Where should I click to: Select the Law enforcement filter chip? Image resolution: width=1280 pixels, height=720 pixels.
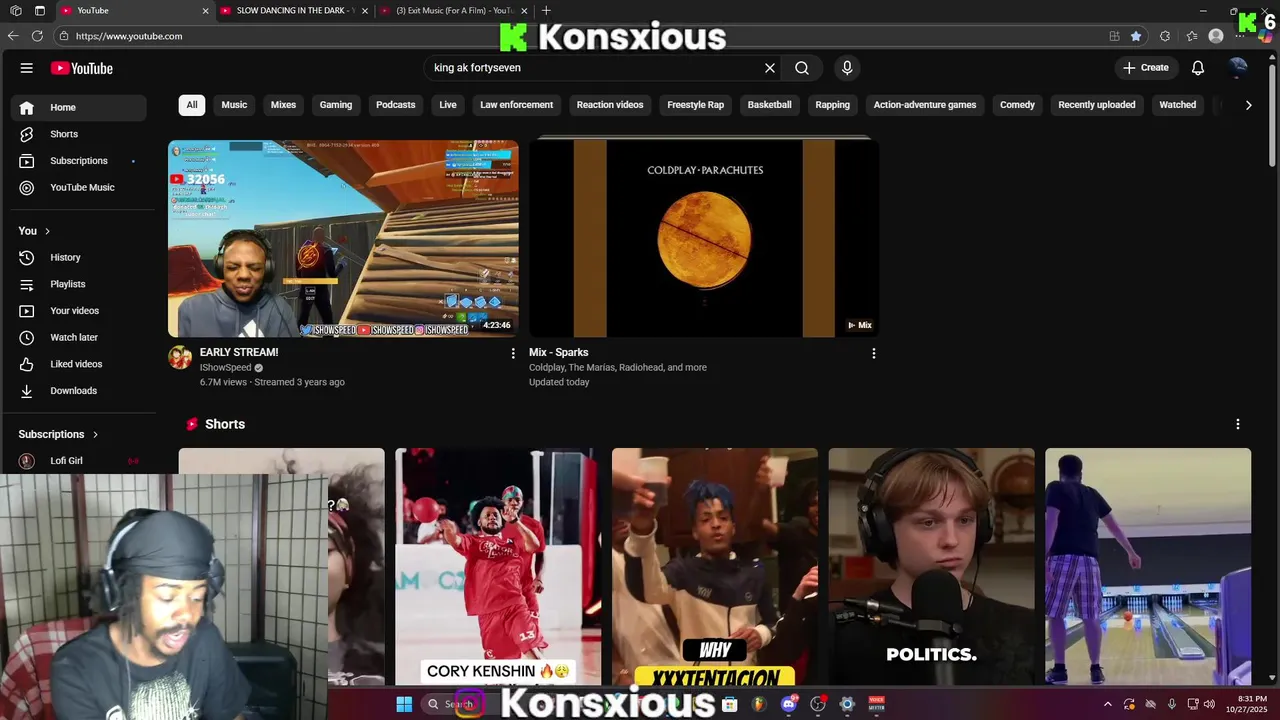516,105
